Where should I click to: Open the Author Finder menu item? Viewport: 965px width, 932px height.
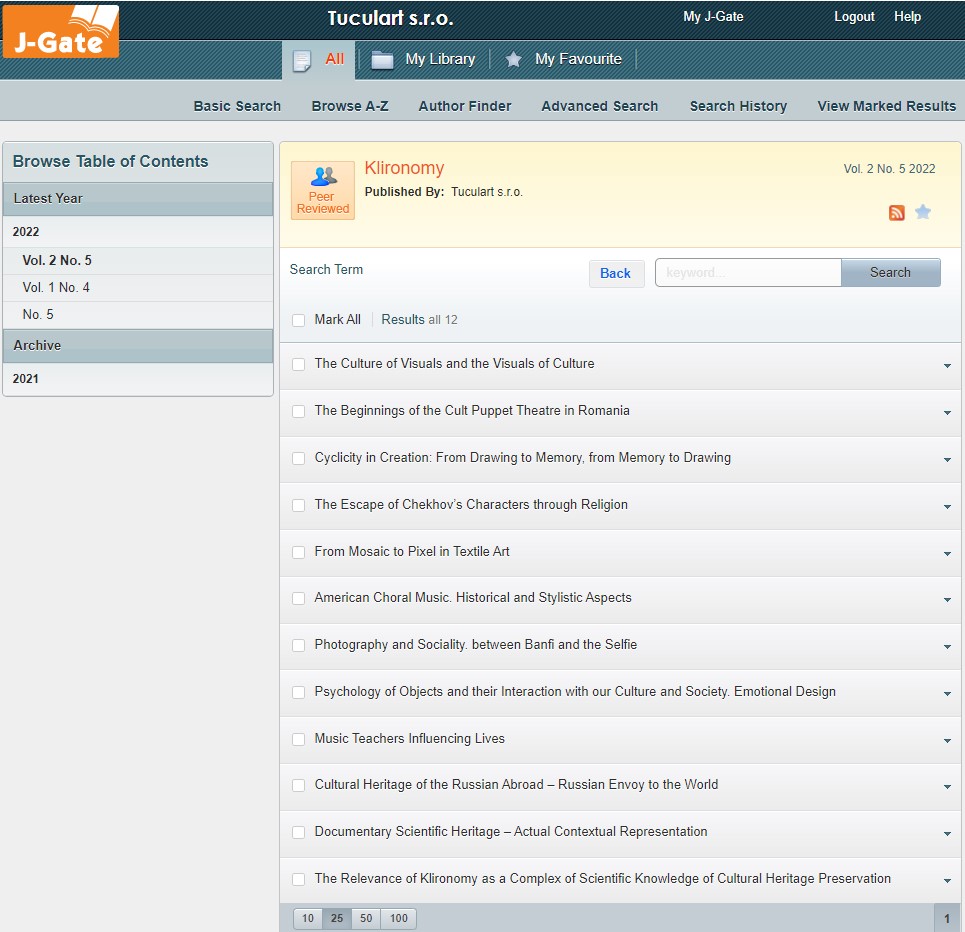[x=464, y=106]
